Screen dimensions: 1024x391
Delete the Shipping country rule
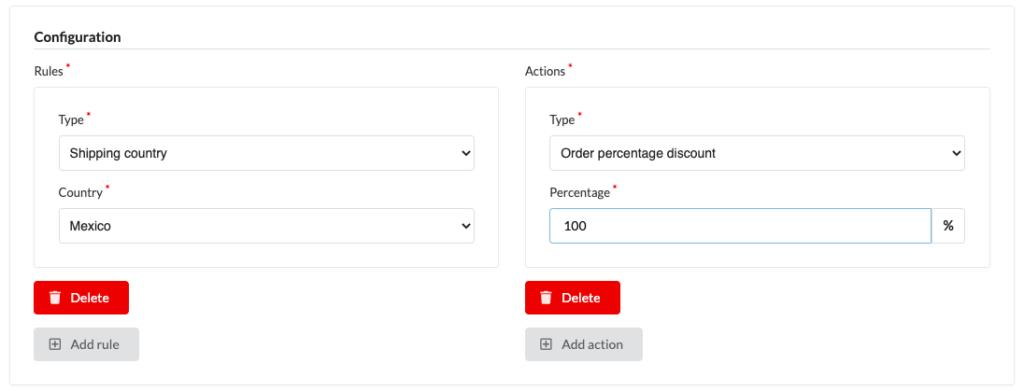(x=82, y=298)
